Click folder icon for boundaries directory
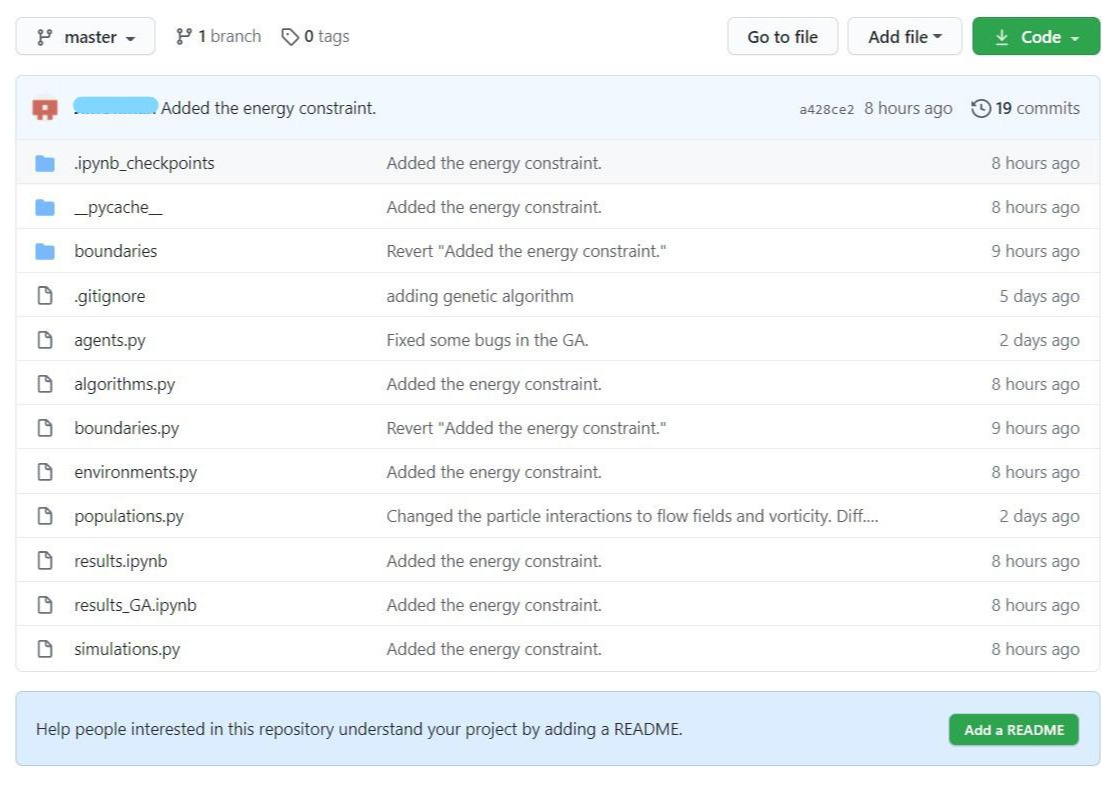 [45, 252]
